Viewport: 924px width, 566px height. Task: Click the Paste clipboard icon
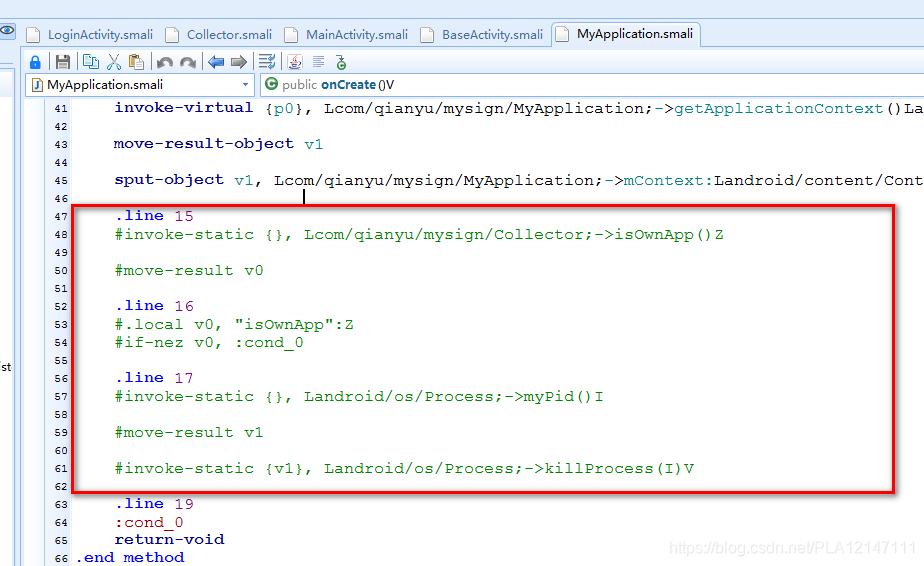pos(136,62)
